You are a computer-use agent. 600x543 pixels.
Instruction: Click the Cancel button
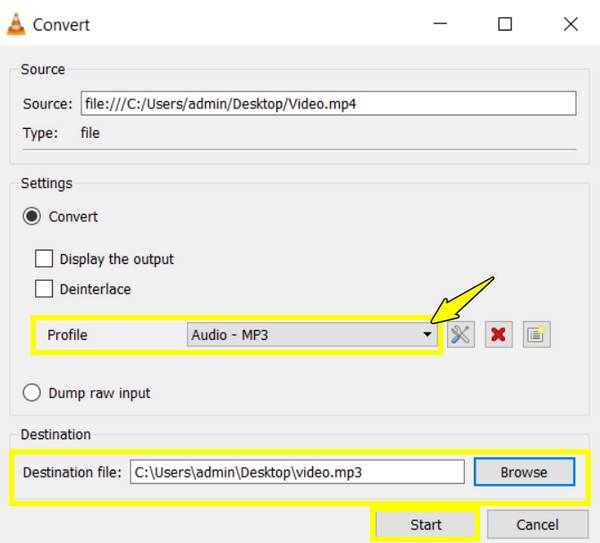[x=537, y=524]
